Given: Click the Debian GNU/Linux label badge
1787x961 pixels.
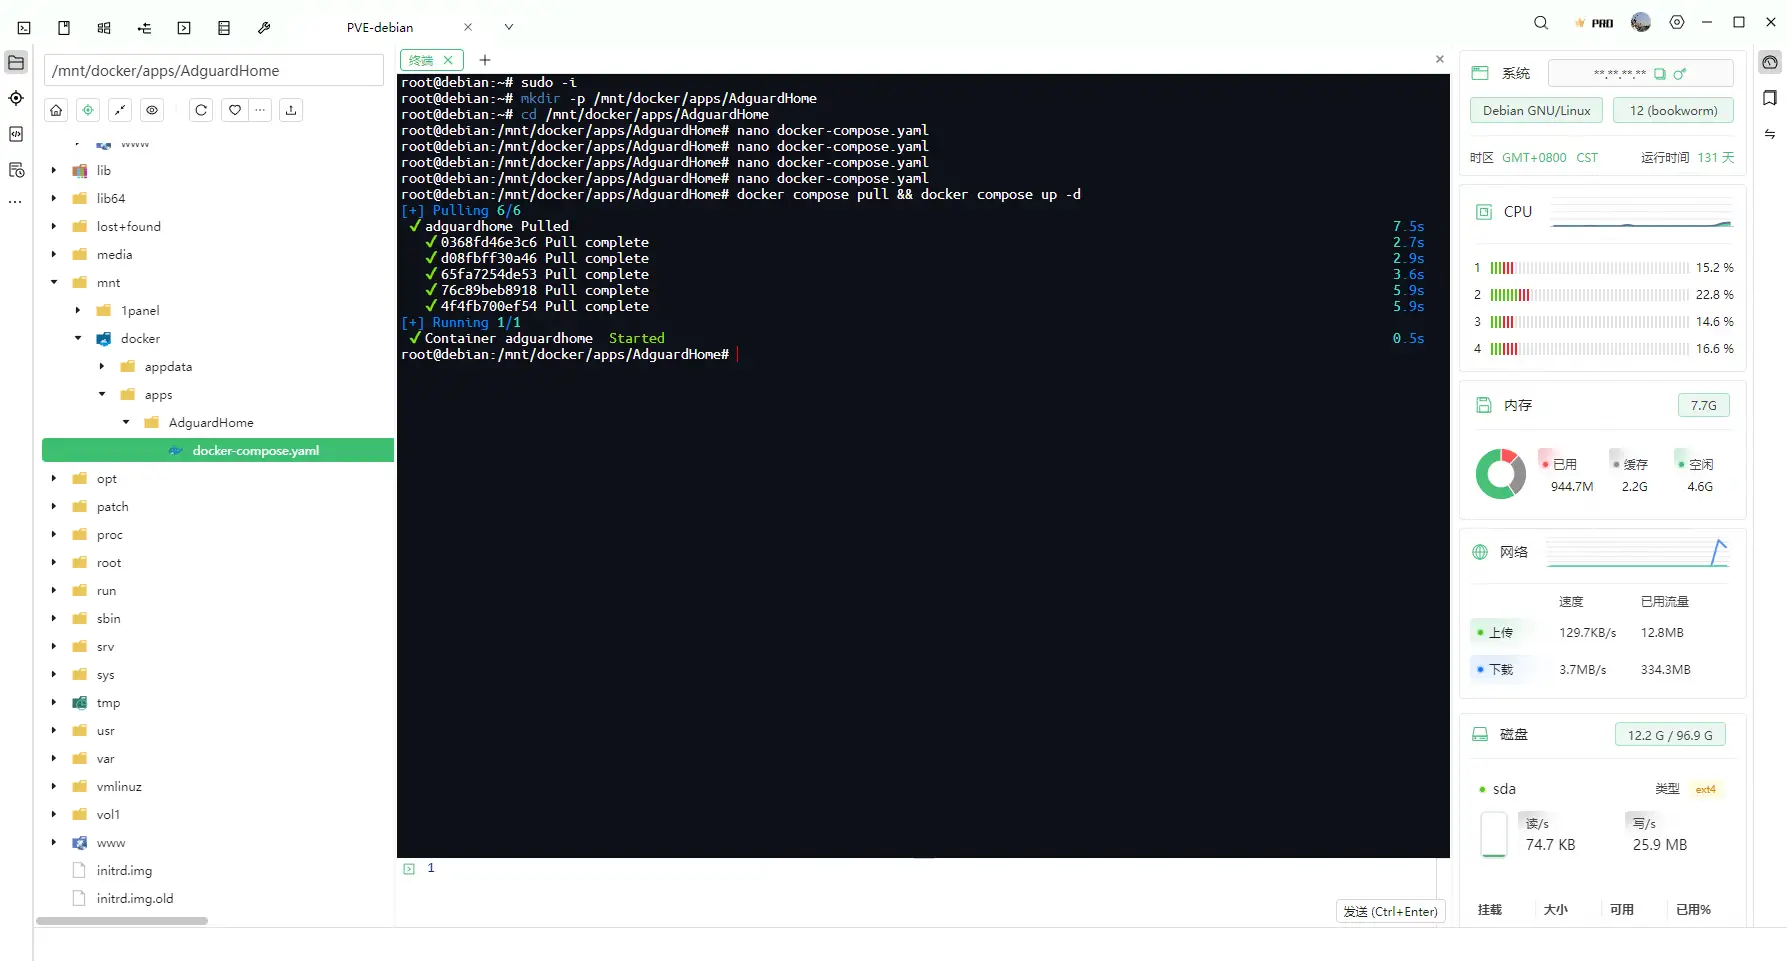Looking at the screenshot, I should [1536, 110].
